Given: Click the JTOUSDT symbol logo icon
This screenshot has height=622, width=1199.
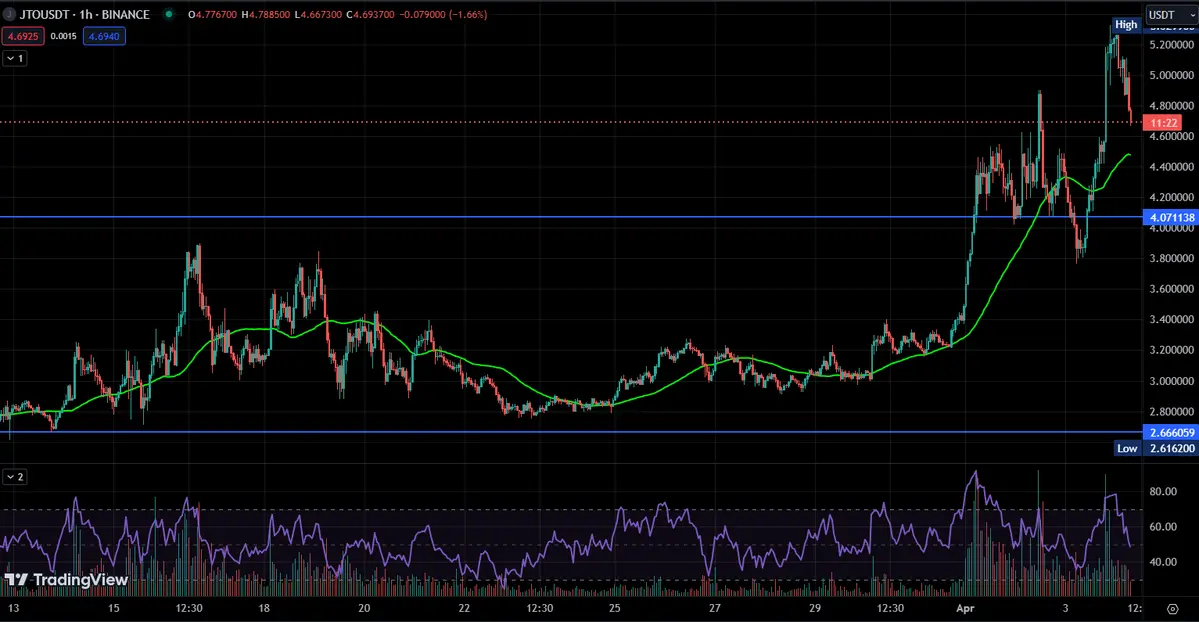Looking at the screenshot, I should 9,15.
